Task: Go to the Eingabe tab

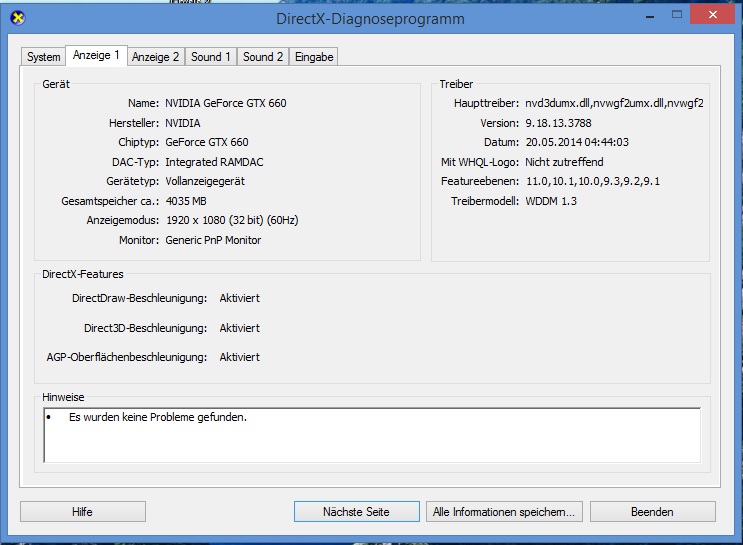Action: (x=314, y=57)
